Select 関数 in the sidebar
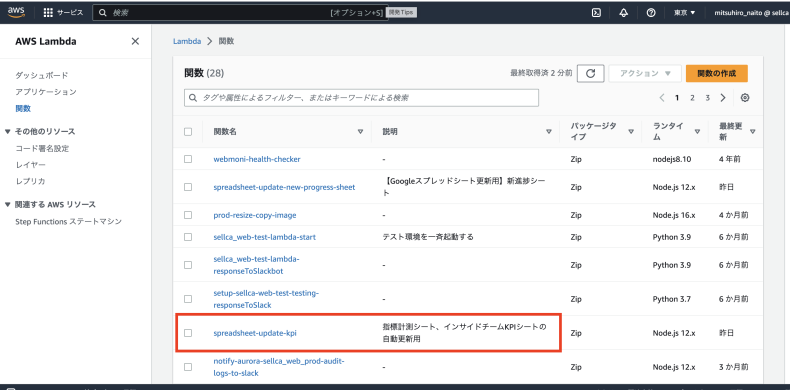The image size is (790, 390). tap(23, 108)
